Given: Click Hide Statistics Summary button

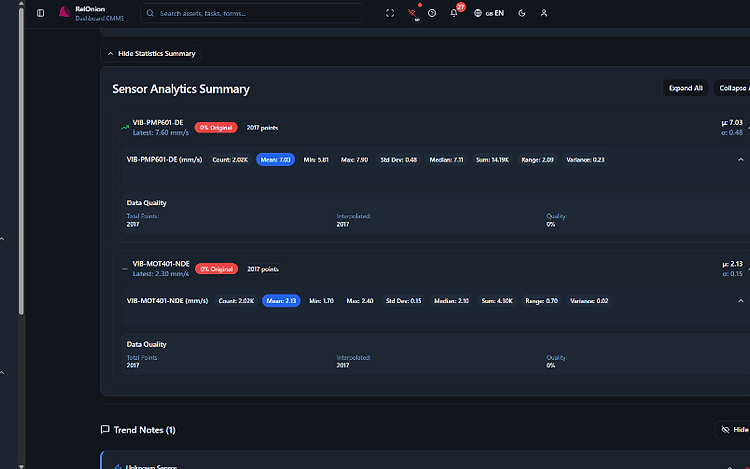Looking at the screenshot, I should [151, 54].
